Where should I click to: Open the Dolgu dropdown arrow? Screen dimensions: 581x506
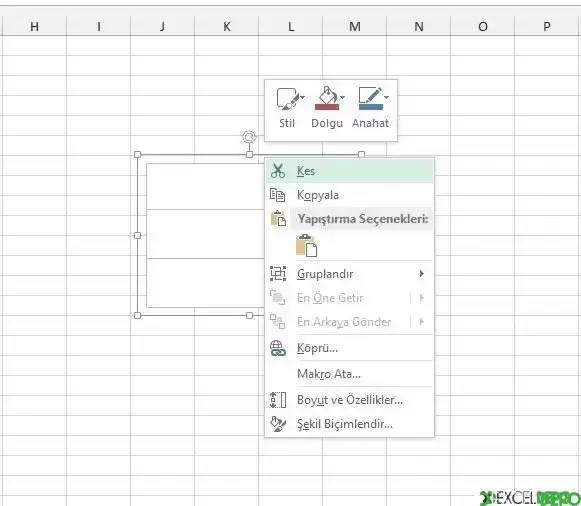click(342, 97)
